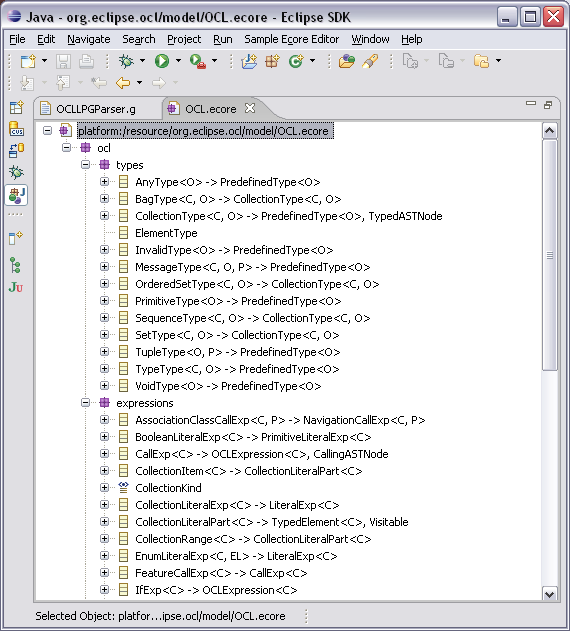The image size is (570, 631).
Task: Click the Search flashlight toolbar icon
Action: click(x=370, y=61)
